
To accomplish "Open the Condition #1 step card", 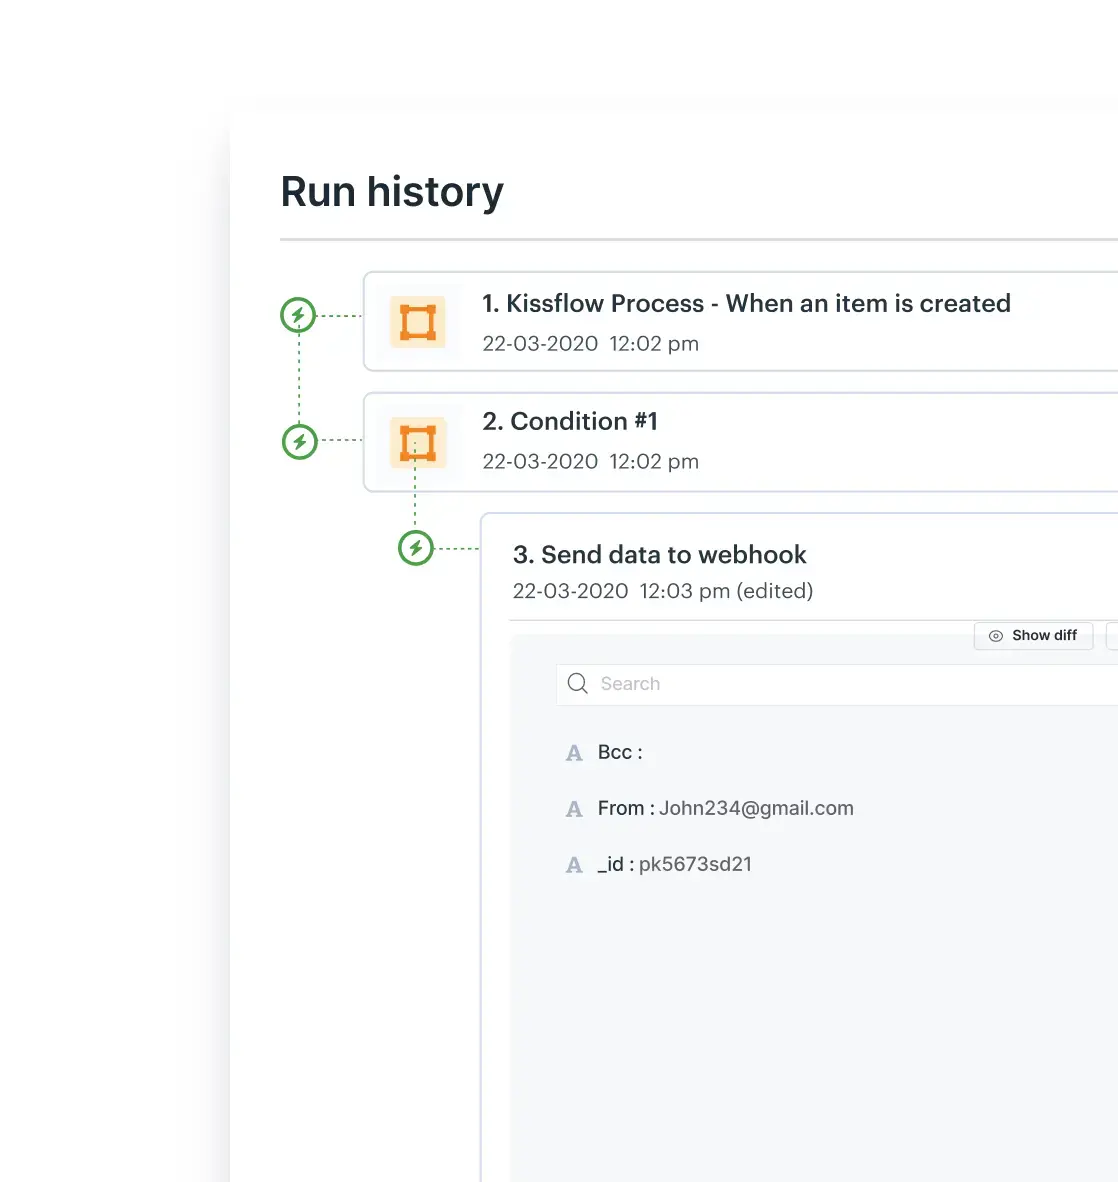I will (x=740, y=442).
